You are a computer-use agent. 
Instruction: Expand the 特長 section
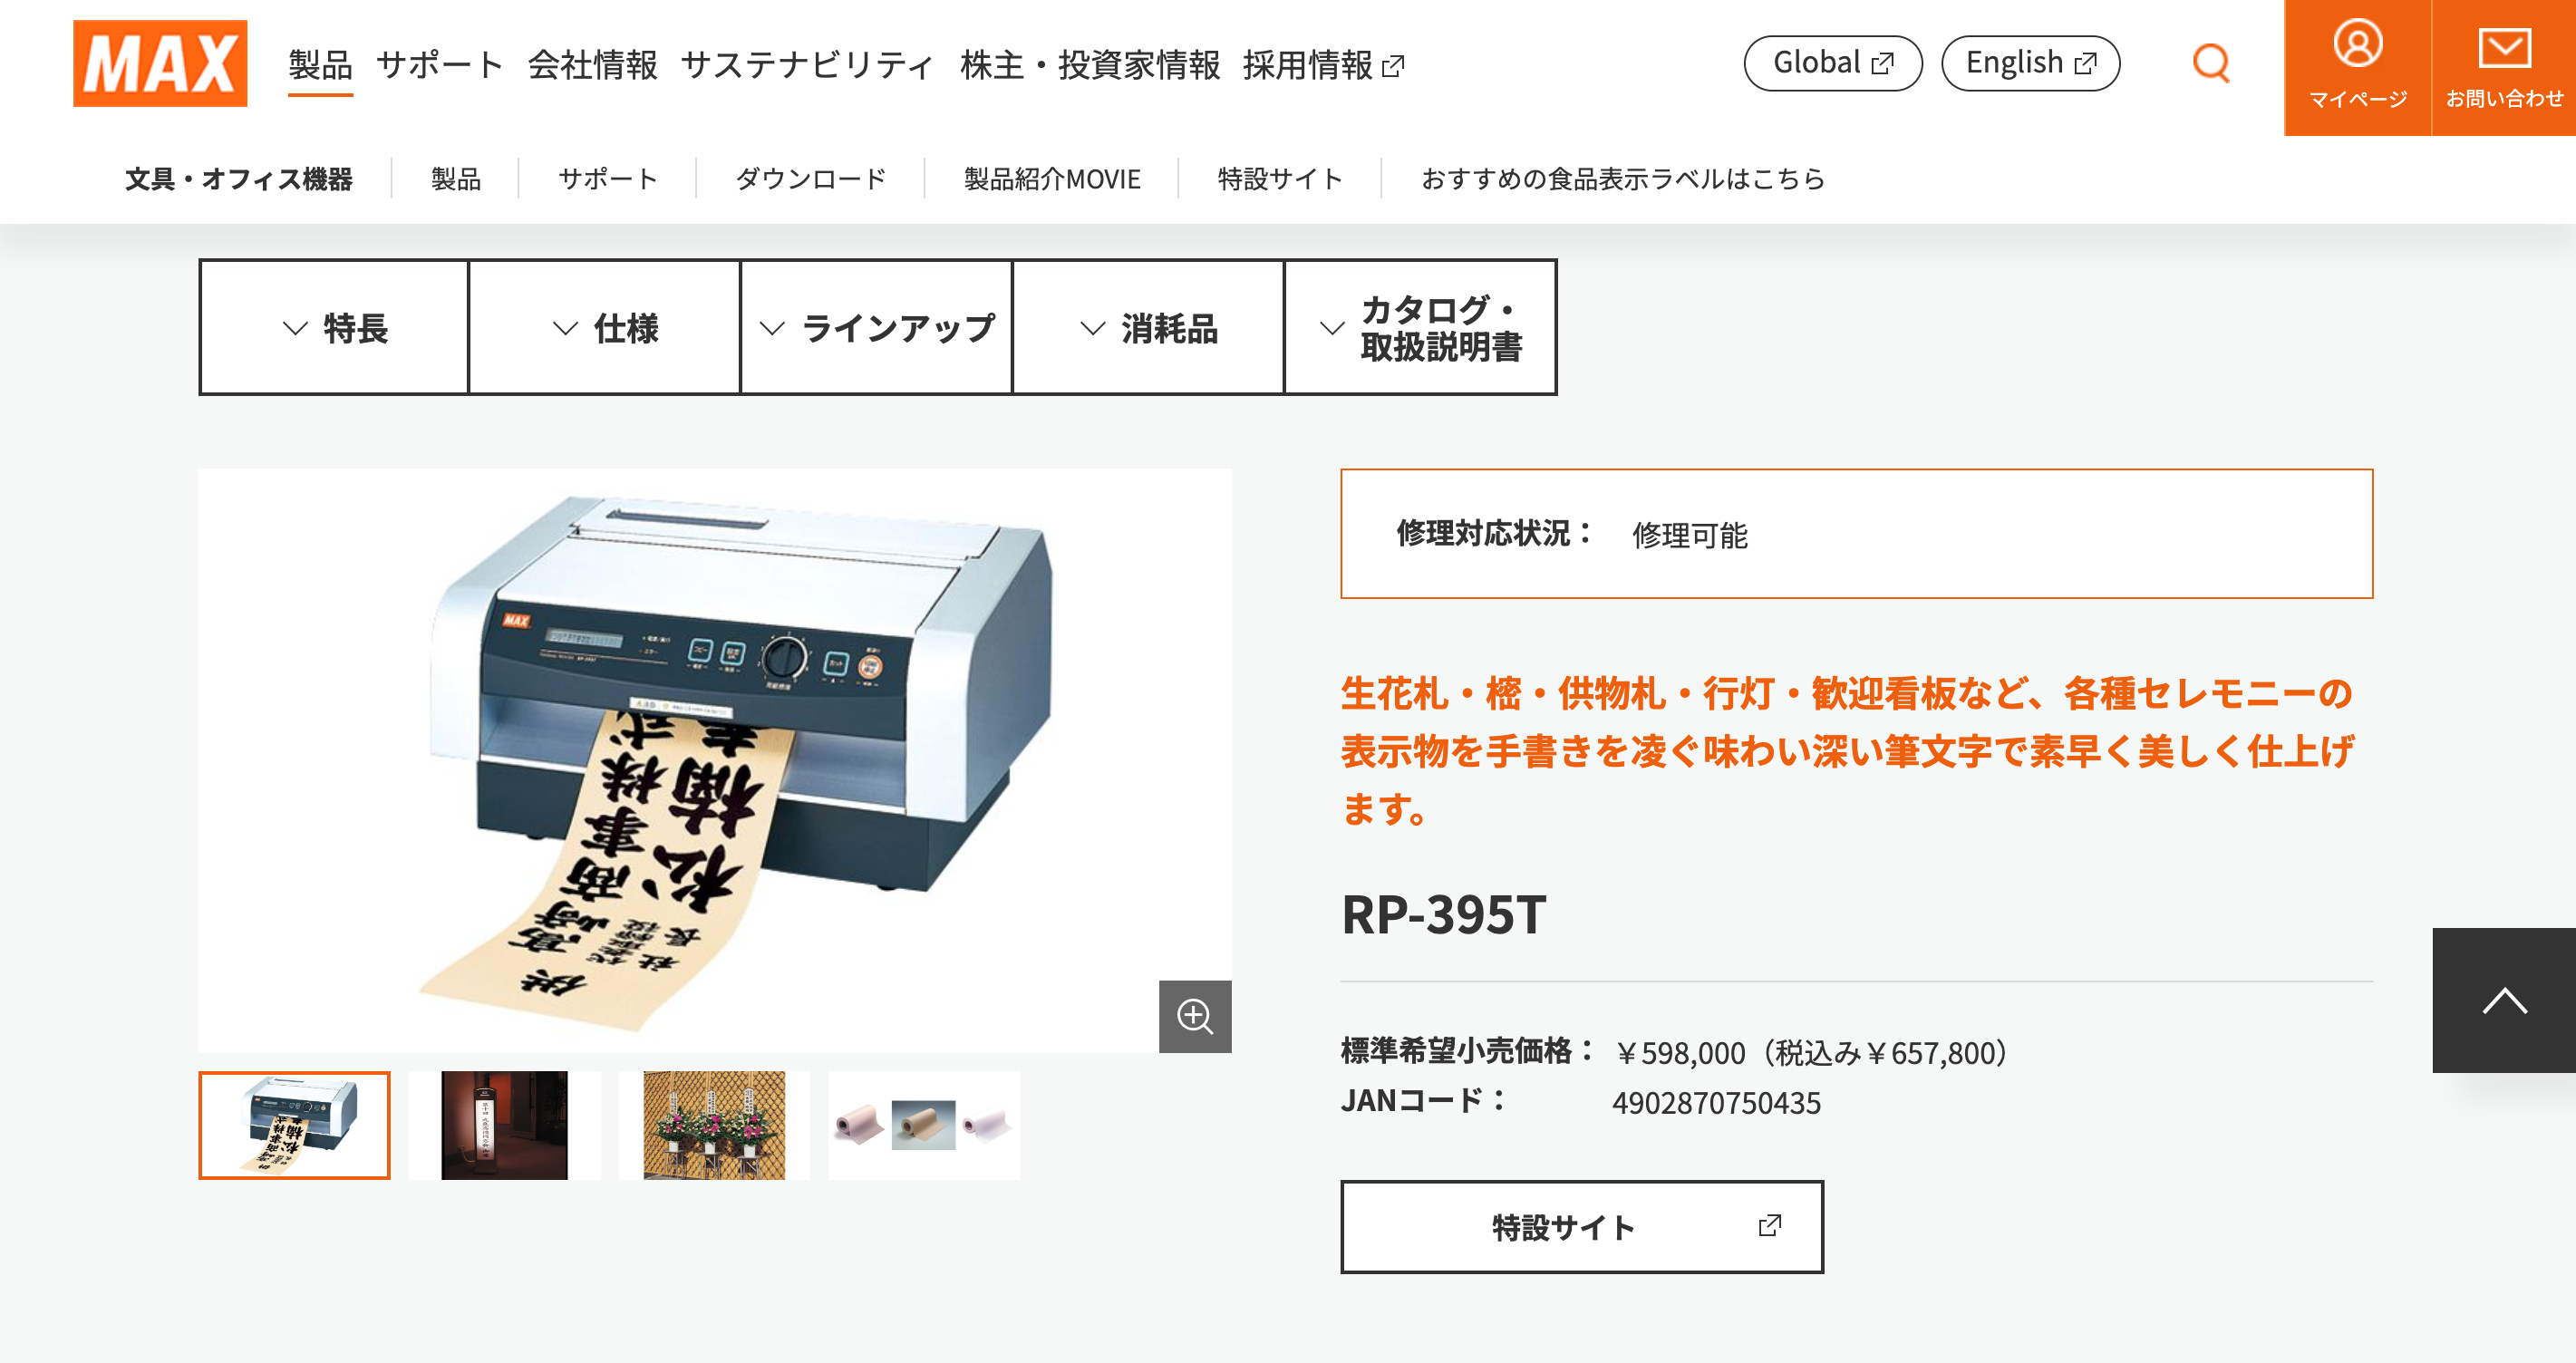(335, 328)
